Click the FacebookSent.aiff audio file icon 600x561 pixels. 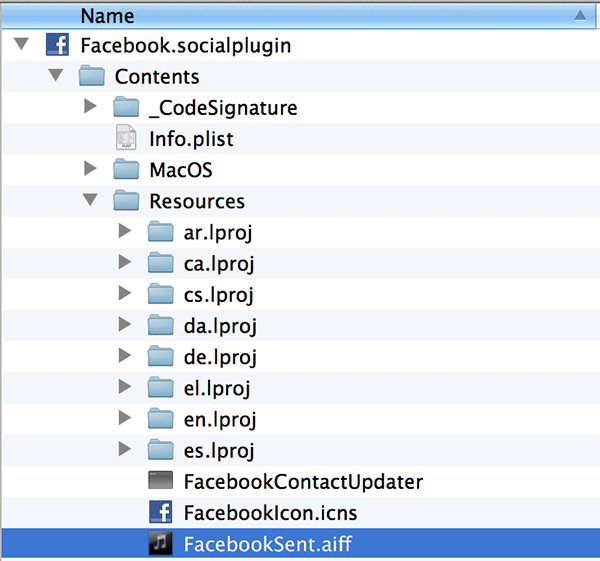161,543
